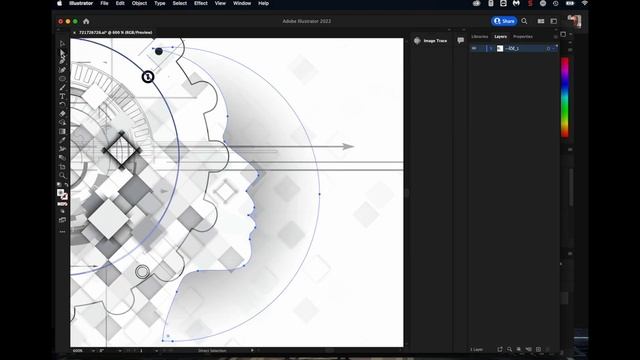
Task: Click the collect for export icon in Layers footer
Action: (500, 349)
